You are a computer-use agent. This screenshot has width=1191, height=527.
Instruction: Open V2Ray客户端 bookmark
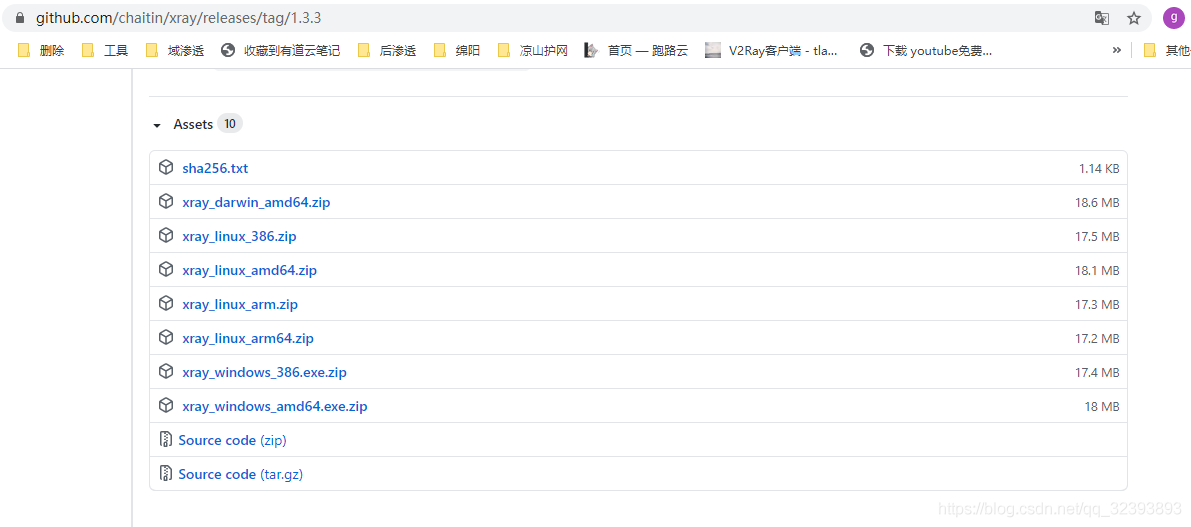click(x=771, y=50)
